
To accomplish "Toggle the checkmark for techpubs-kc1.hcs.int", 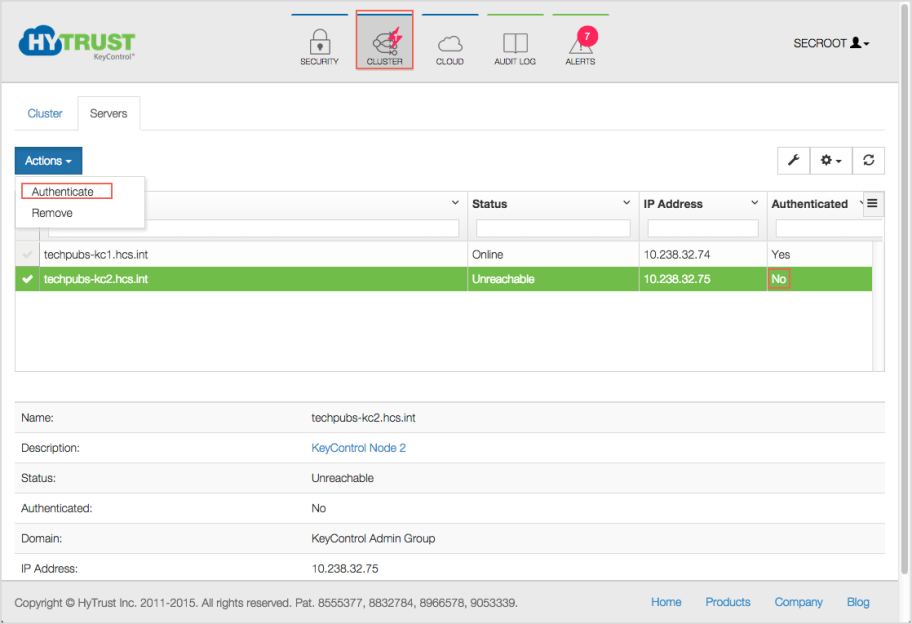I will tap(27, 254).
